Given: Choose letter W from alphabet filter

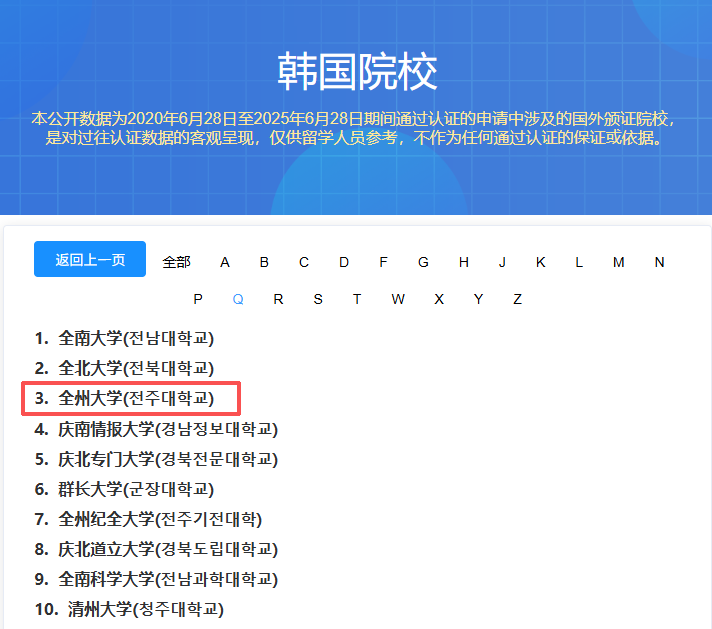Looking at the screenshot, I should (x=398, y=299).
